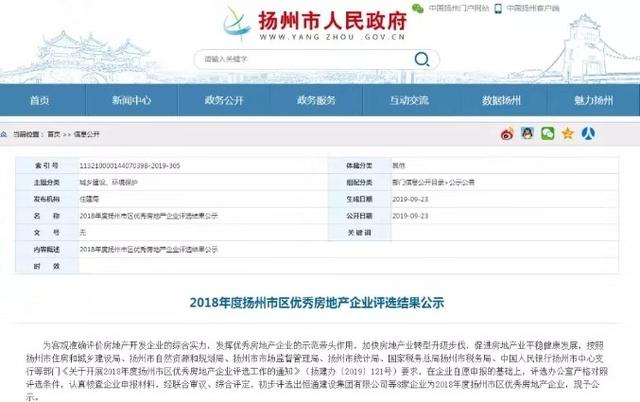
Task: Click 首页 link in the breadcrumb
Action: point(54,134)
